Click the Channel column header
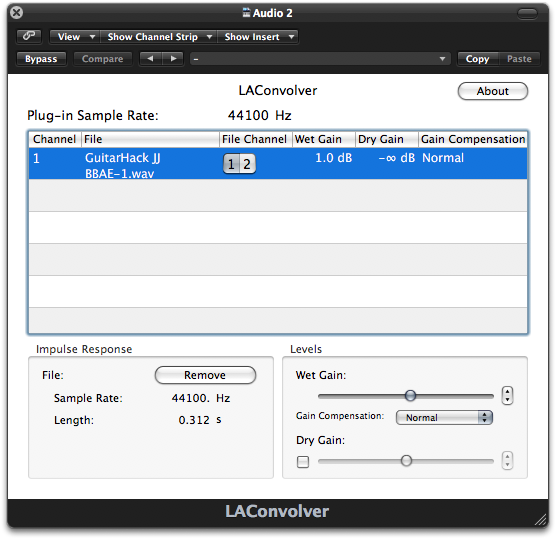The height and width of the screenshot is (539, 556). click(55, 139)
